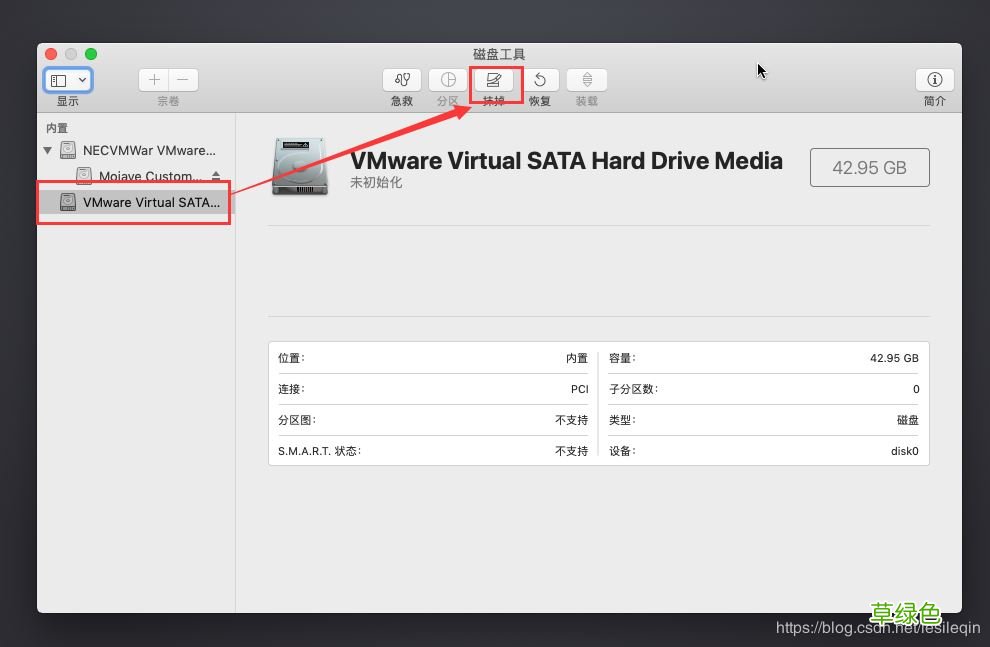Click the 类型 value 磁盘
The height and width of the screenshot is (647, 990).
908,420
